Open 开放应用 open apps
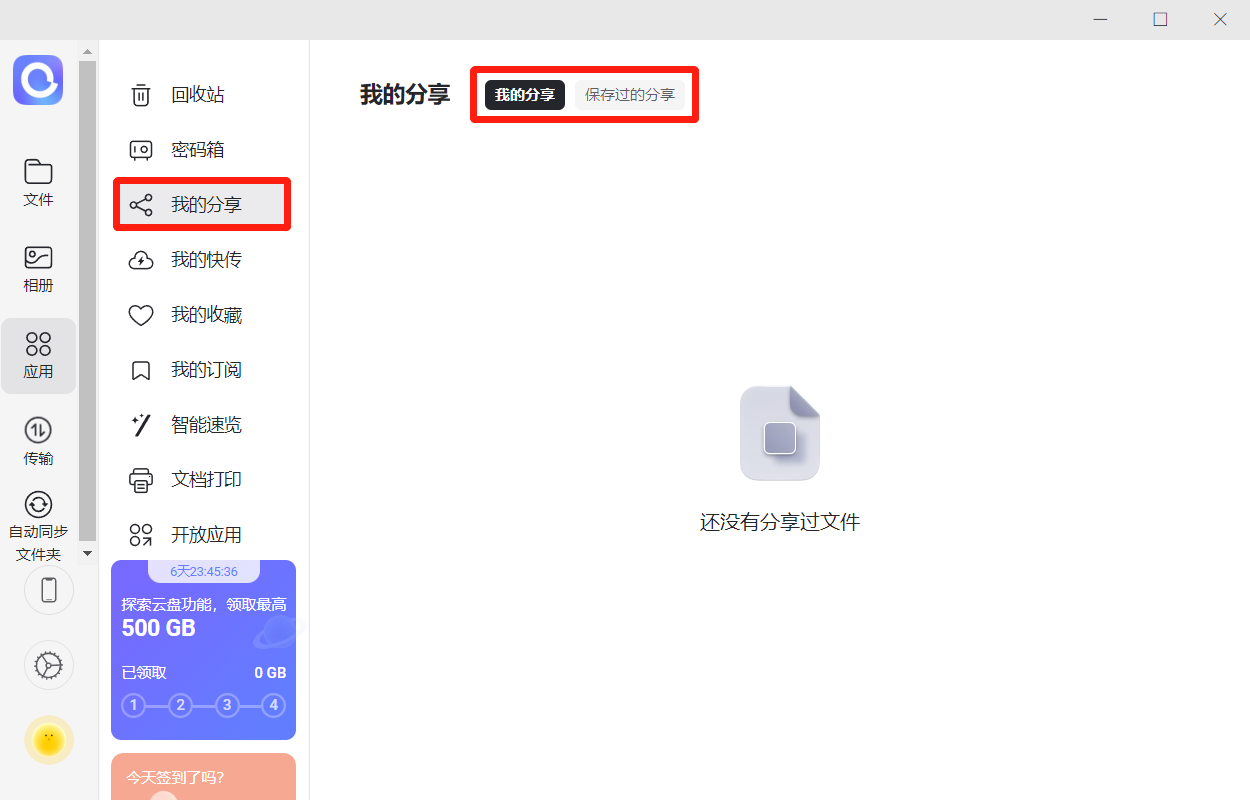 [x=202, y=535]
